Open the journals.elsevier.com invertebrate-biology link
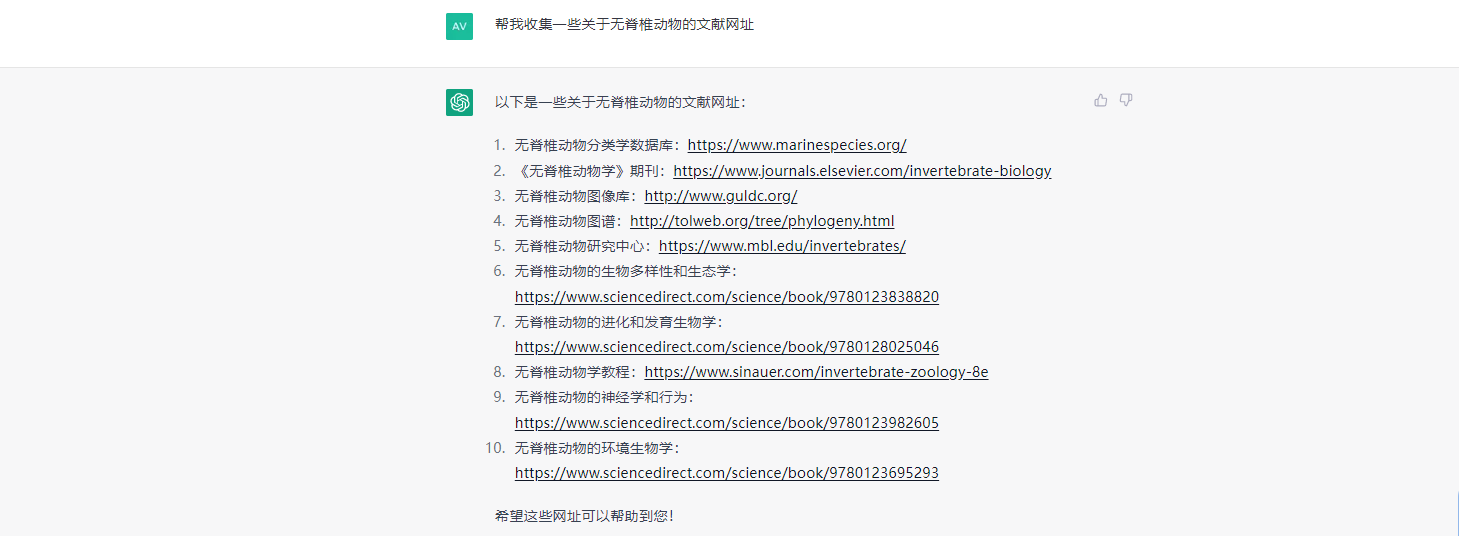This screenshot has height=536, width=1459. (862, 171)
